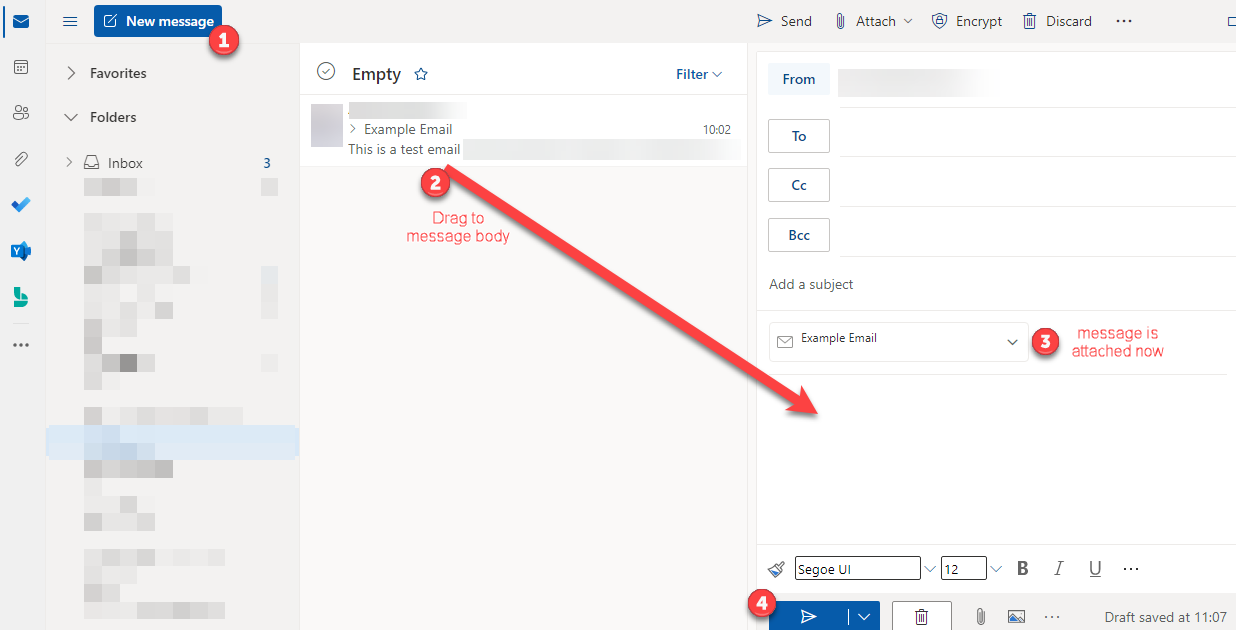
Task: Discard draft with bottom trash button
Action: click(921, 617)
